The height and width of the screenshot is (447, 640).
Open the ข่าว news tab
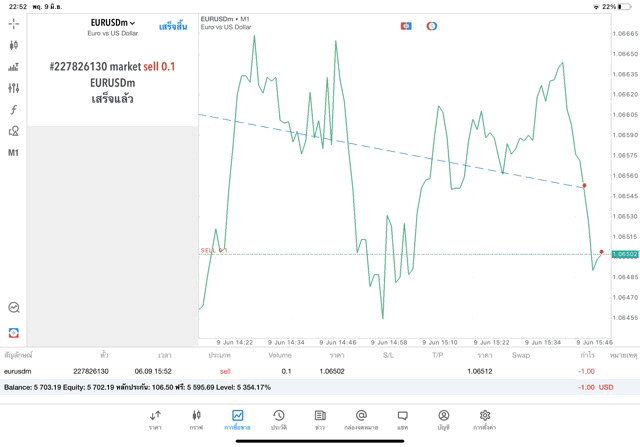(319, 419)
